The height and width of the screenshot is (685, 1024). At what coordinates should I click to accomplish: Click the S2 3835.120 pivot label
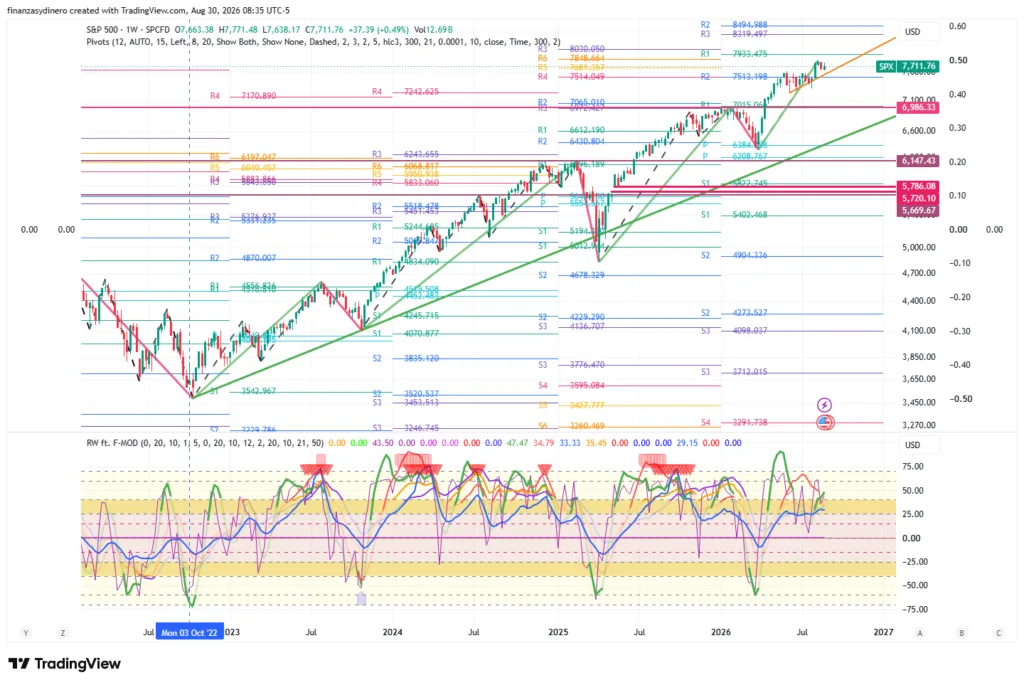(405, 358)
